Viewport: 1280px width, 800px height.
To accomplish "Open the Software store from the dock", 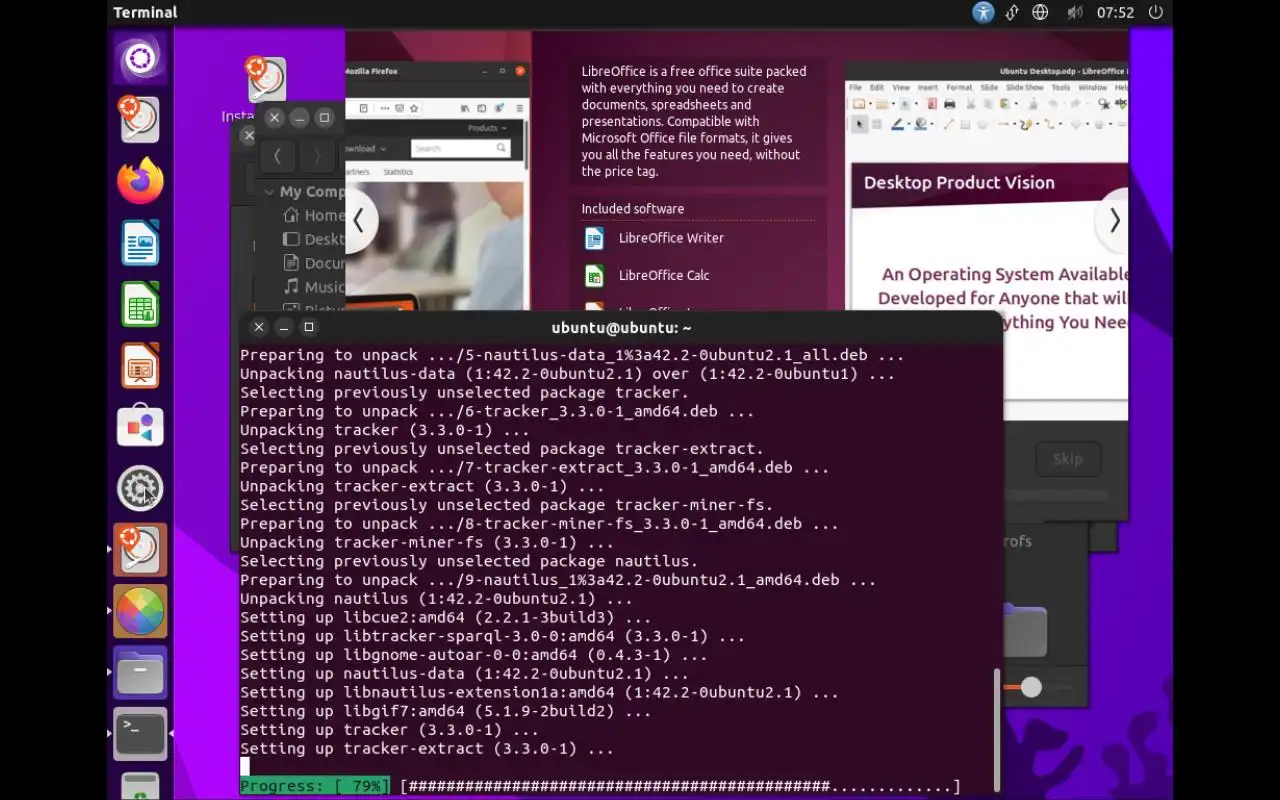I will coord(140,427).
